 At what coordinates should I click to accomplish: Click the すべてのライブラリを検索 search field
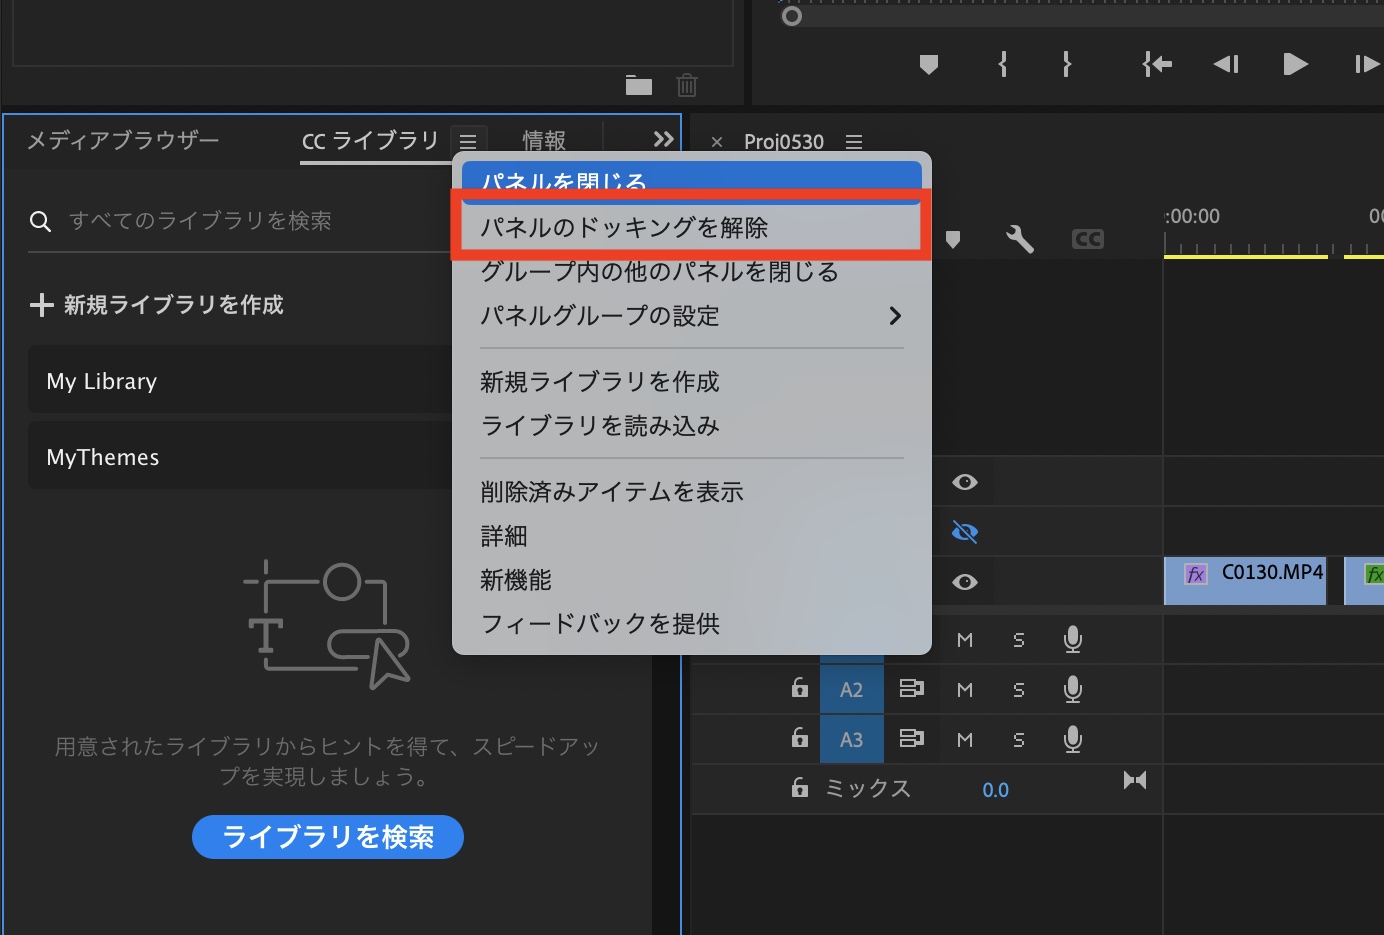[x=240, y=221]
